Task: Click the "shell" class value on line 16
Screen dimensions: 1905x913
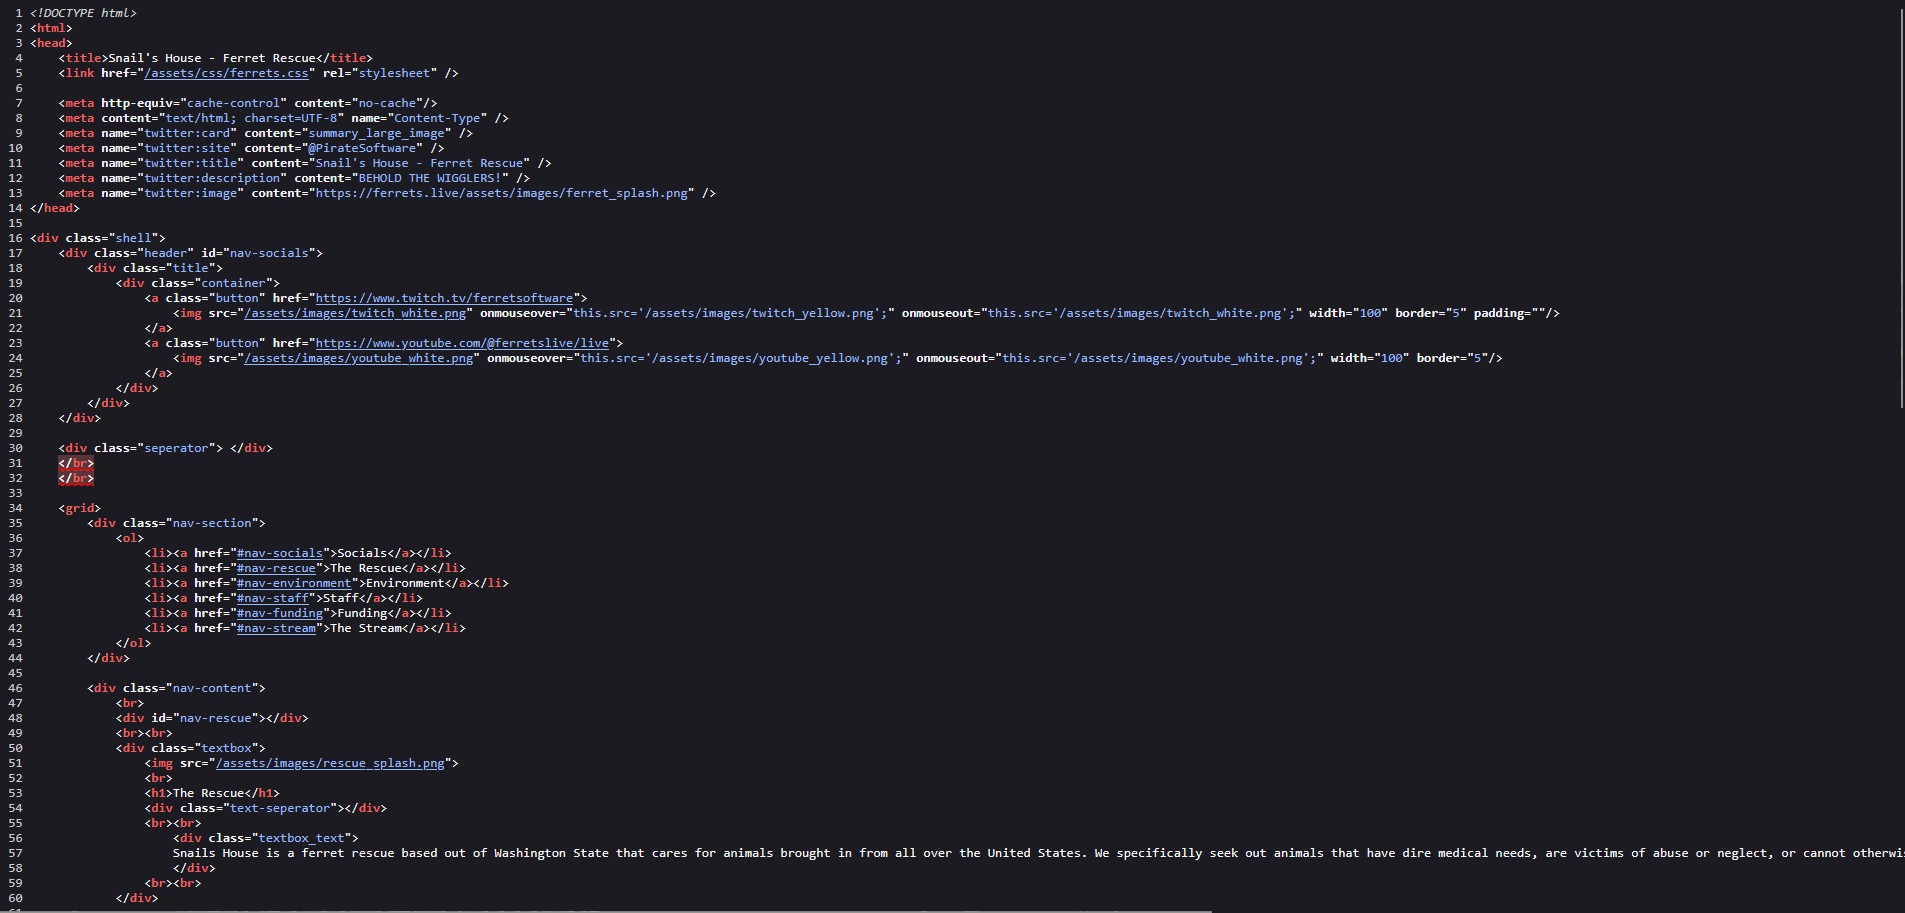Action: pos(133,238)
